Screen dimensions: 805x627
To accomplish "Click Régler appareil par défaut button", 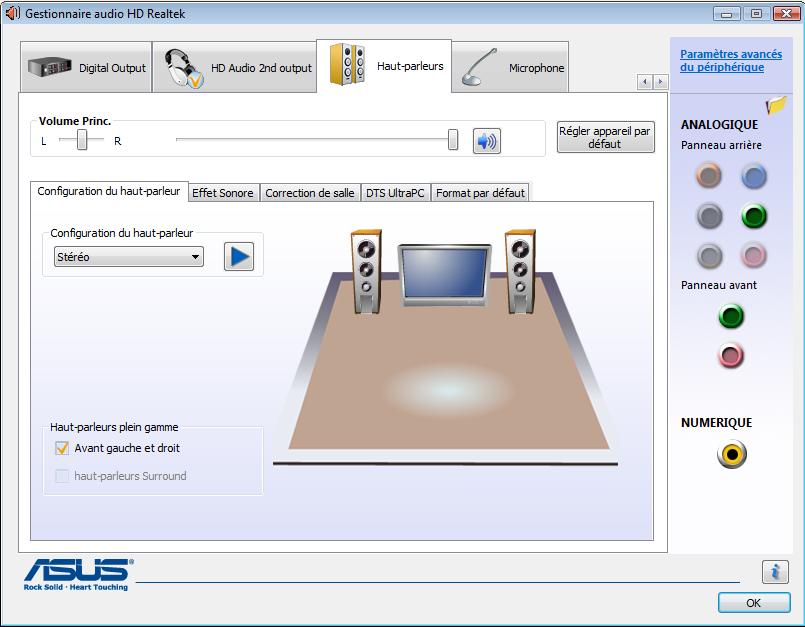I will click(x=605, y=137).
